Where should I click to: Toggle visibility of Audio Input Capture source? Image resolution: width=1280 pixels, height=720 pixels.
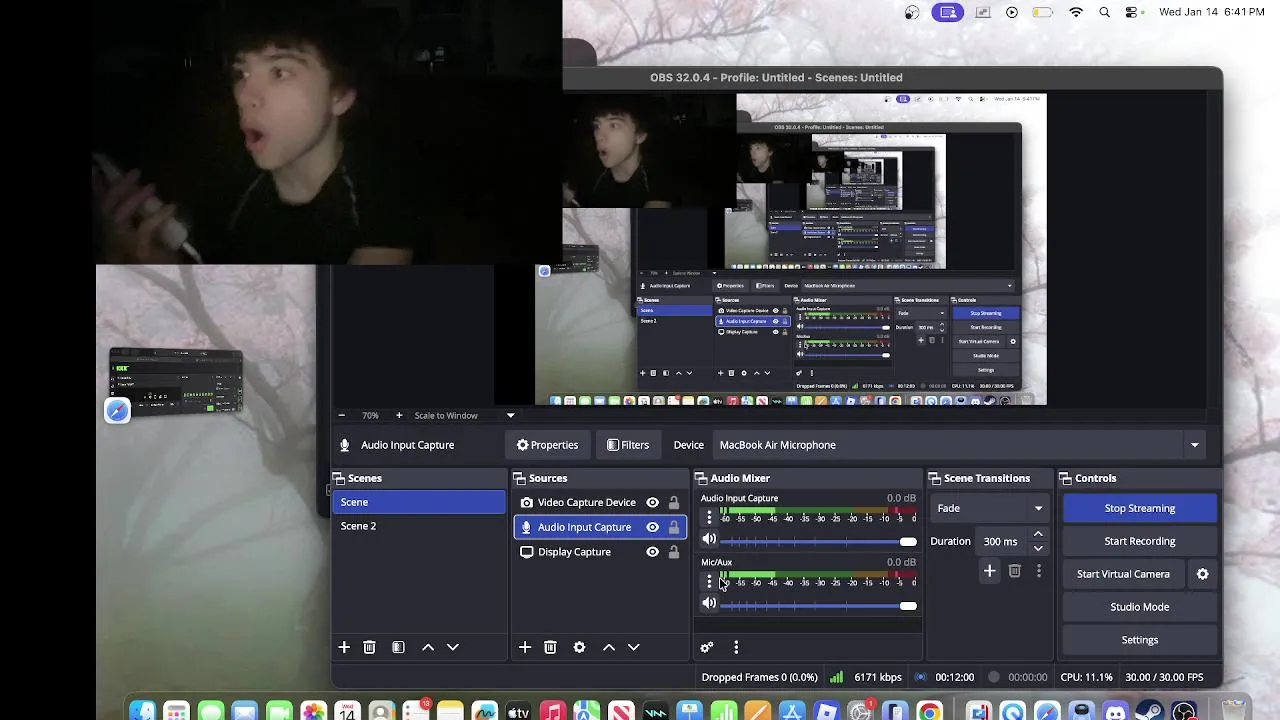click(x=652, y=527)
